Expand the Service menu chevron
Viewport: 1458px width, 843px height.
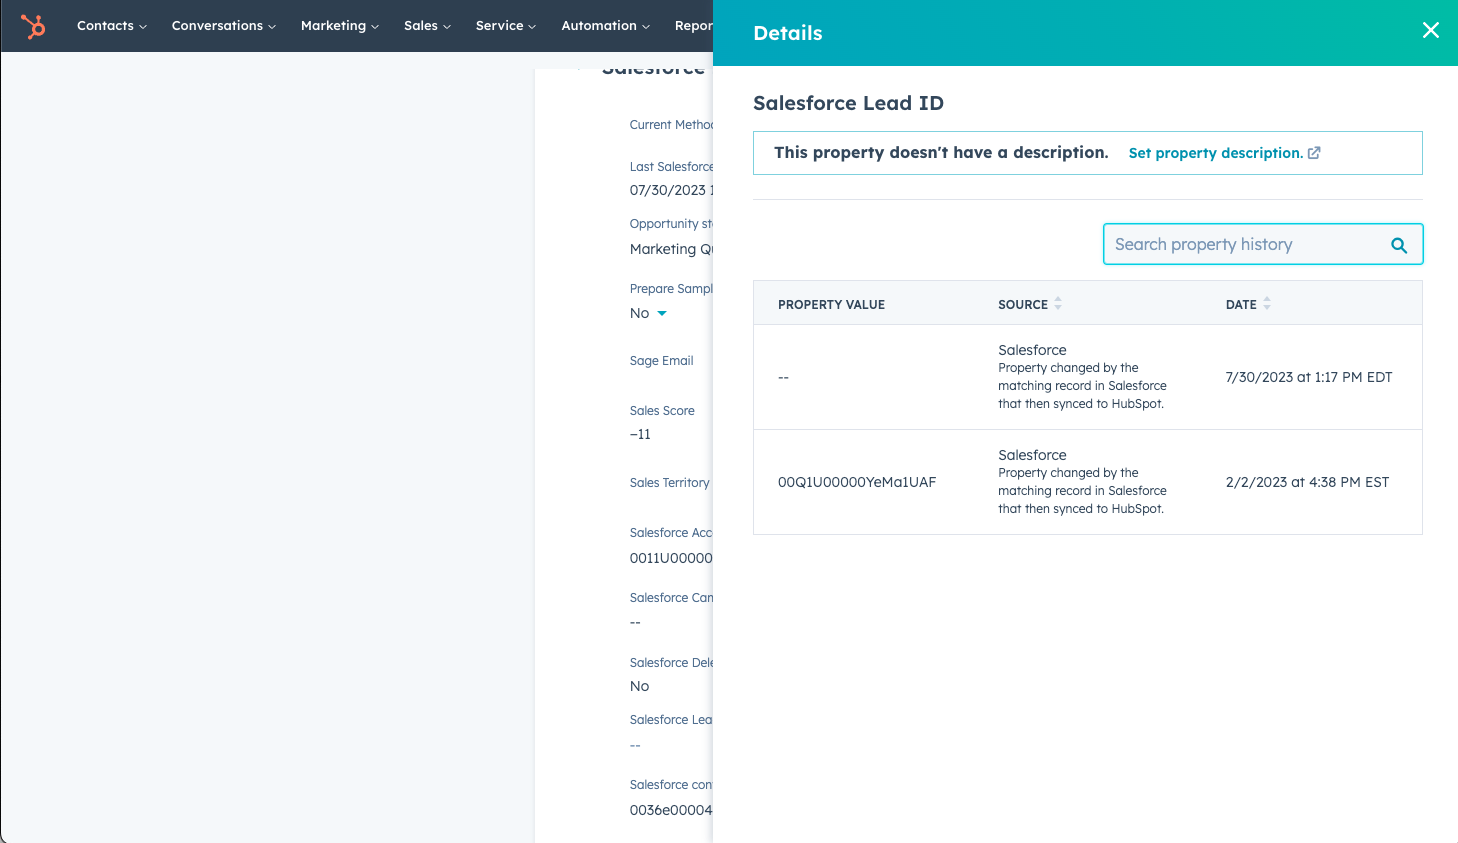531,26
